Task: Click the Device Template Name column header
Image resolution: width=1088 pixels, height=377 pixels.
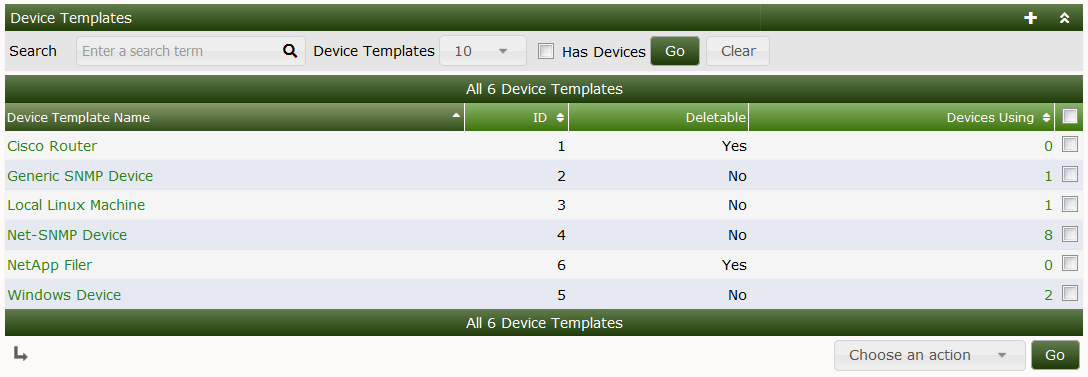Action: 235,117
